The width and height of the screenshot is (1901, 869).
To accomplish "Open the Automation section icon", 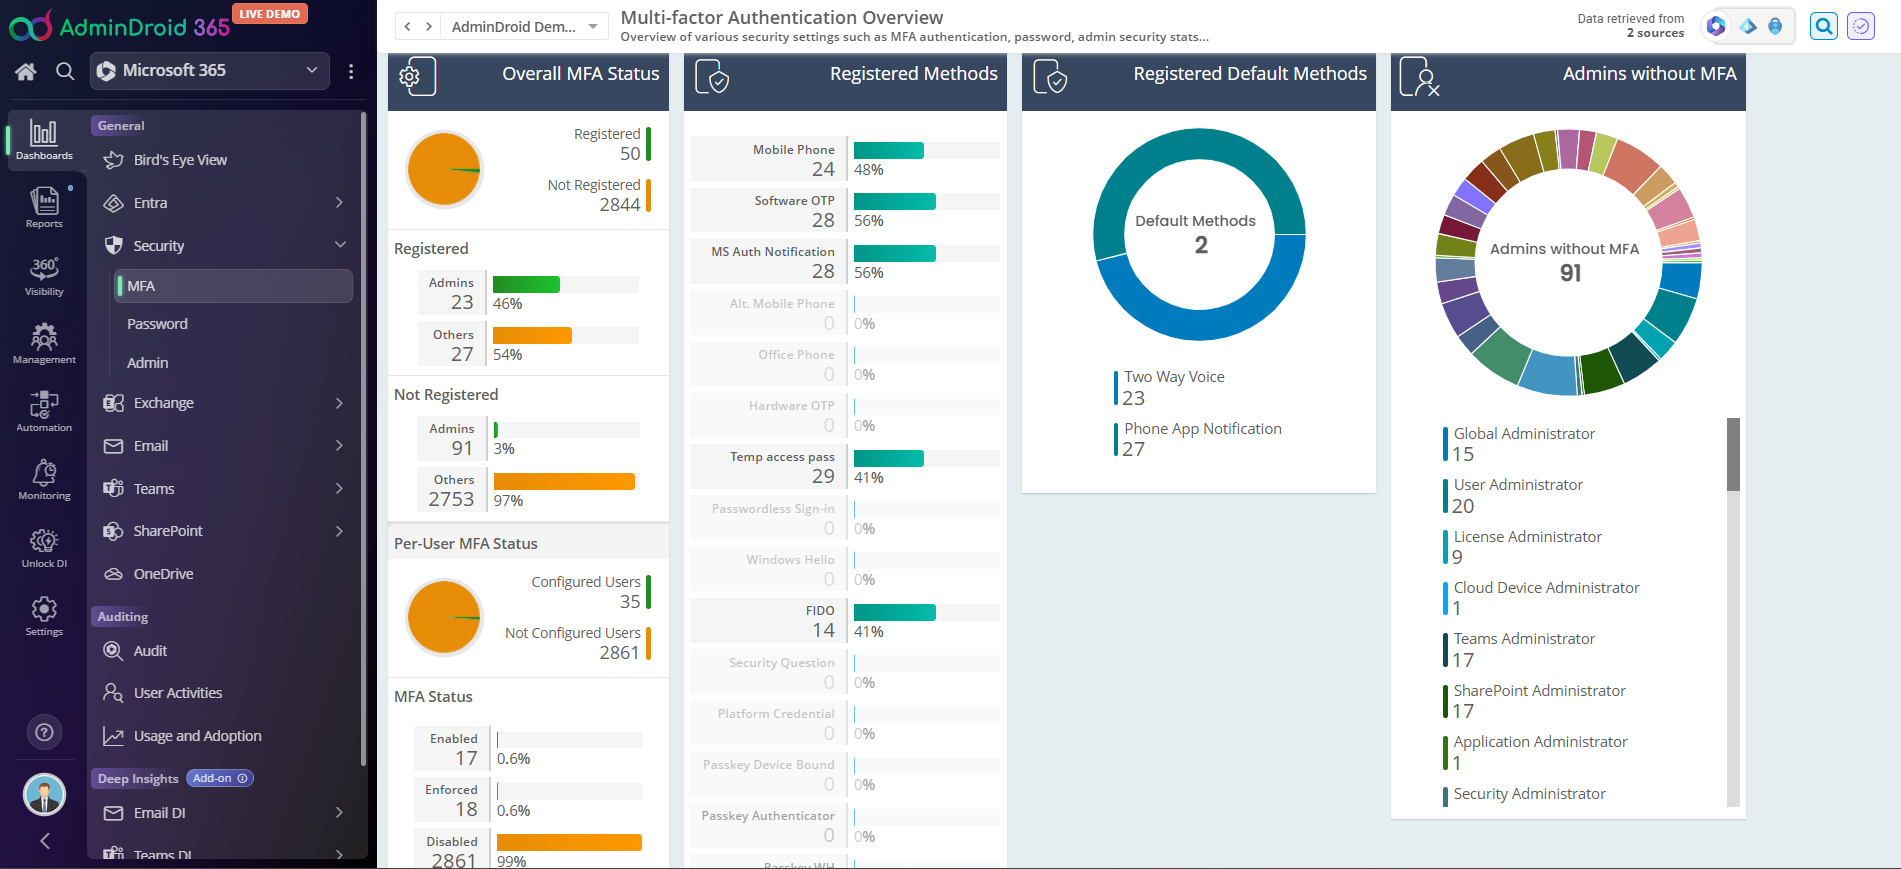I will coord(44,411).
